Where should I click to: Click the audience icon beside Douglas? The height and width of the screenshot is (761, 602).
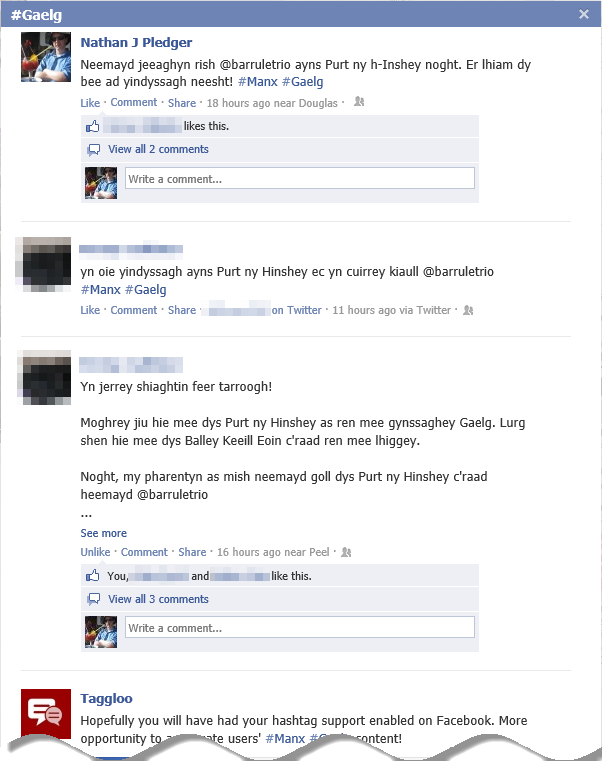pos(359,102)
